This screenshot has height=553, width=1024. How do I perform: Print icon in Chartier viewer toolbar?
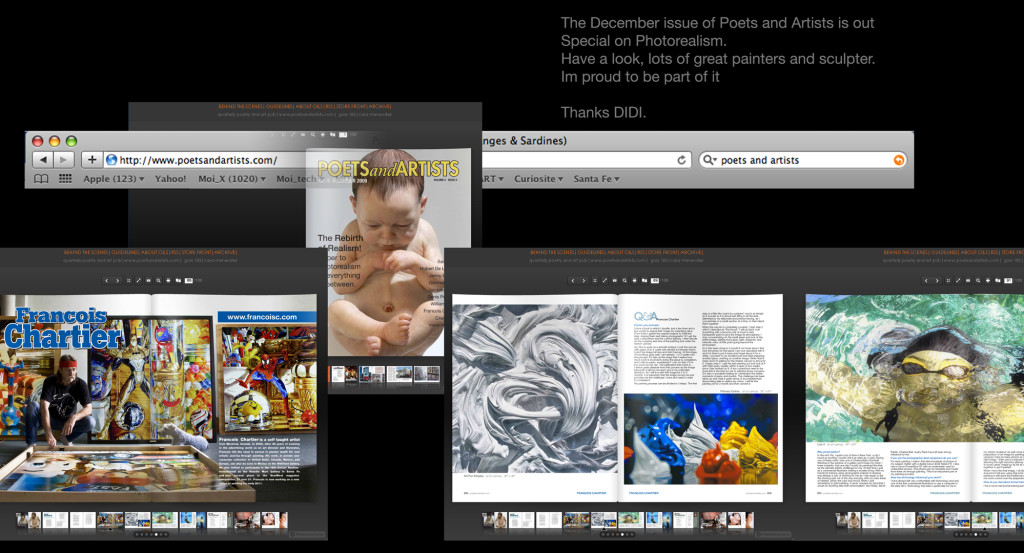tap(168, 281)
